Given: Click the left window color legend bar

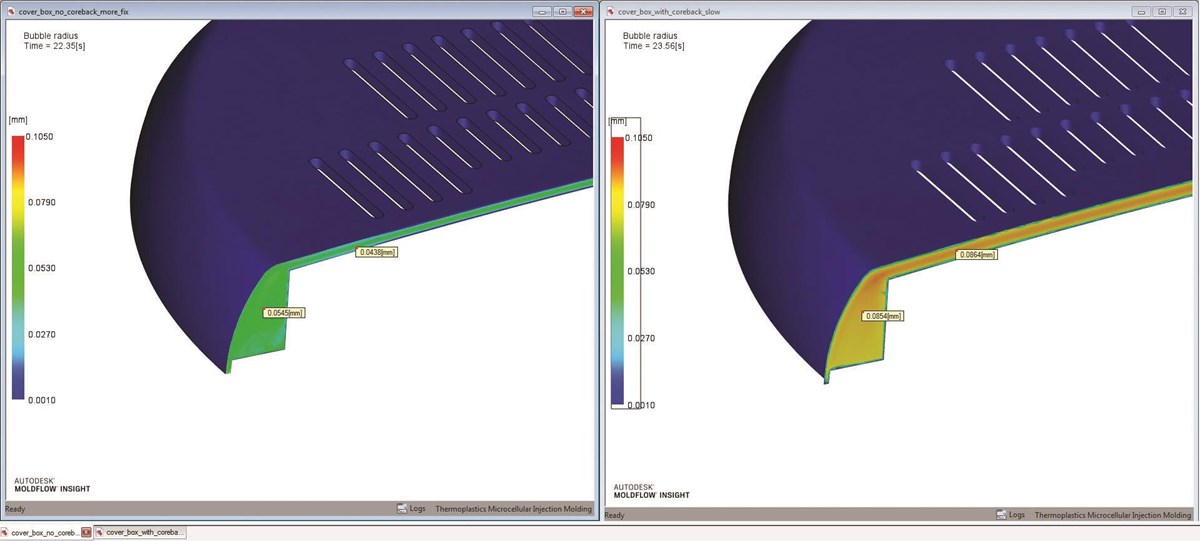Looking at the screenshot, I should click(x=18, y=267).
